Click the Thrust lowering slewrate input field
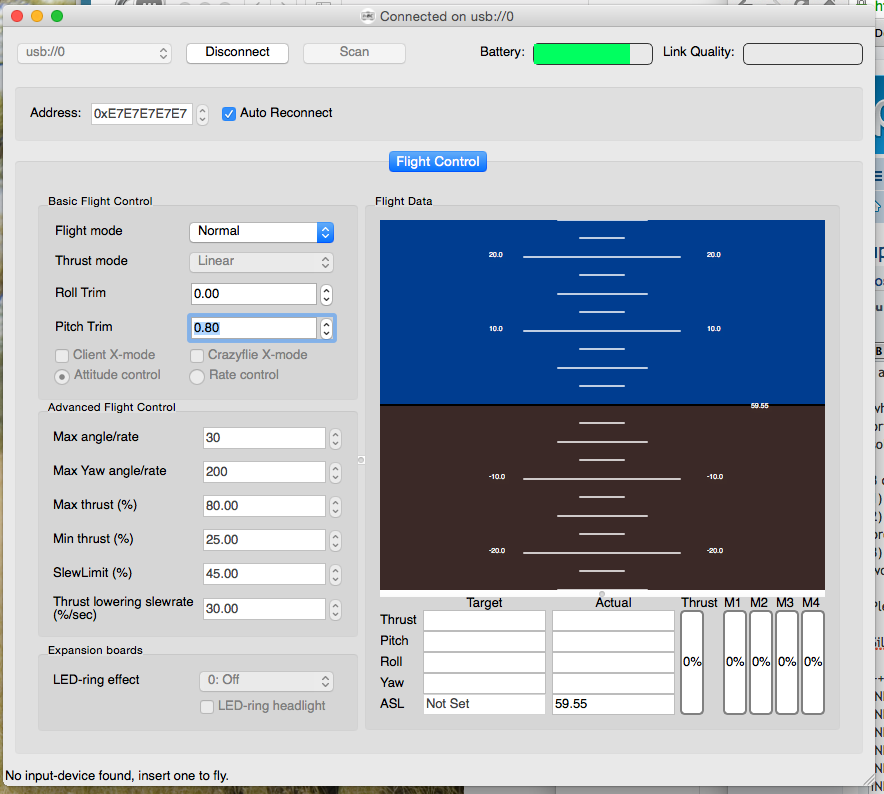Image resolution: width=884 pixels, height=794 pixels. 264,608
